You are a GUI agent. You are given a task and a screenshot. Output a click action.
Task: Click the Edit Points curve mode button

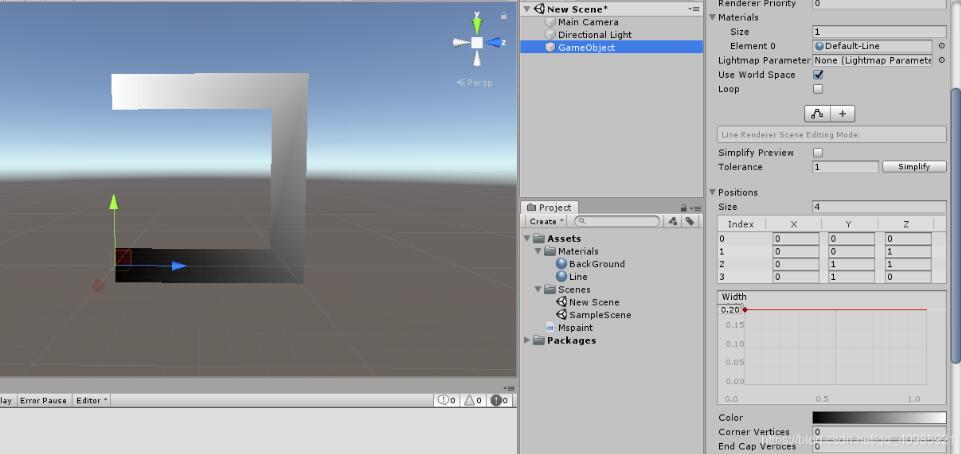pos(817,114)
